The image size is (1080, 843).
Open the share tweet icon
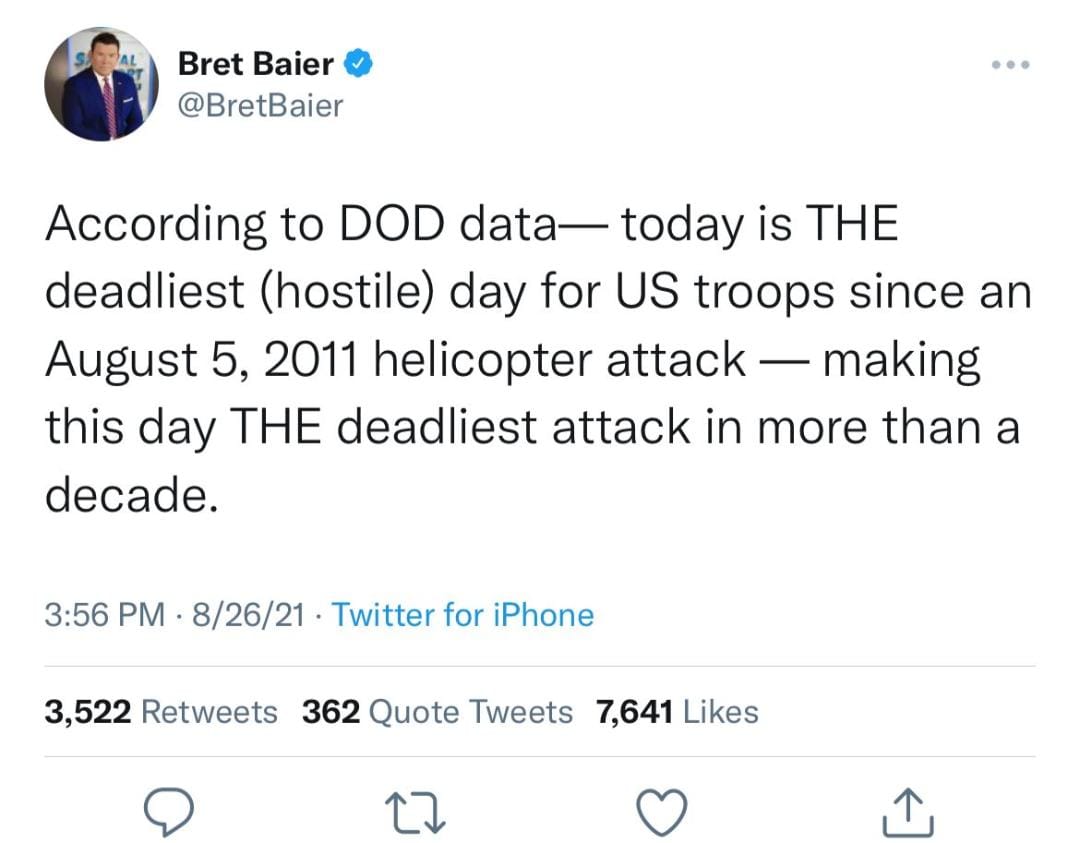[x=908, y=813]
